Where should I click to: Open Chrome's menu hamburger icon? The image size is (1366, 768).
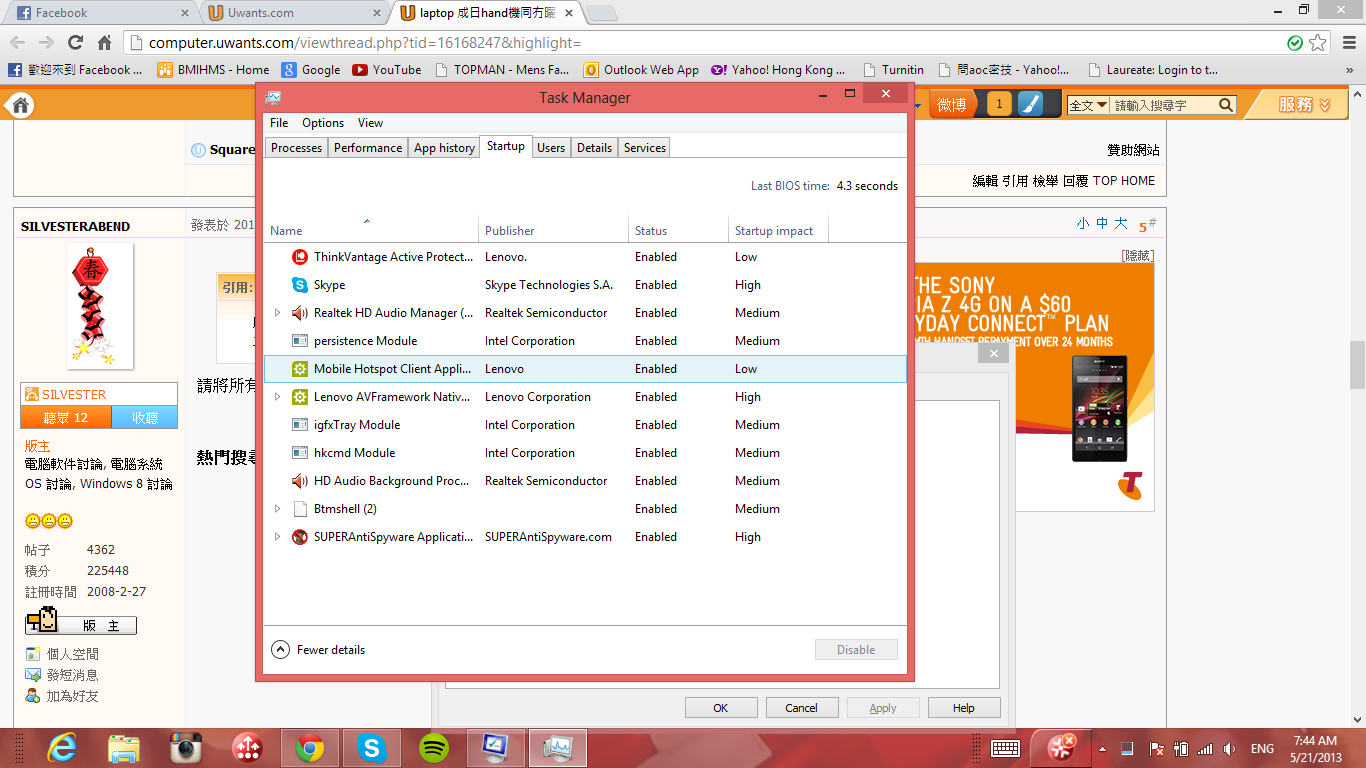(1347, 43)
